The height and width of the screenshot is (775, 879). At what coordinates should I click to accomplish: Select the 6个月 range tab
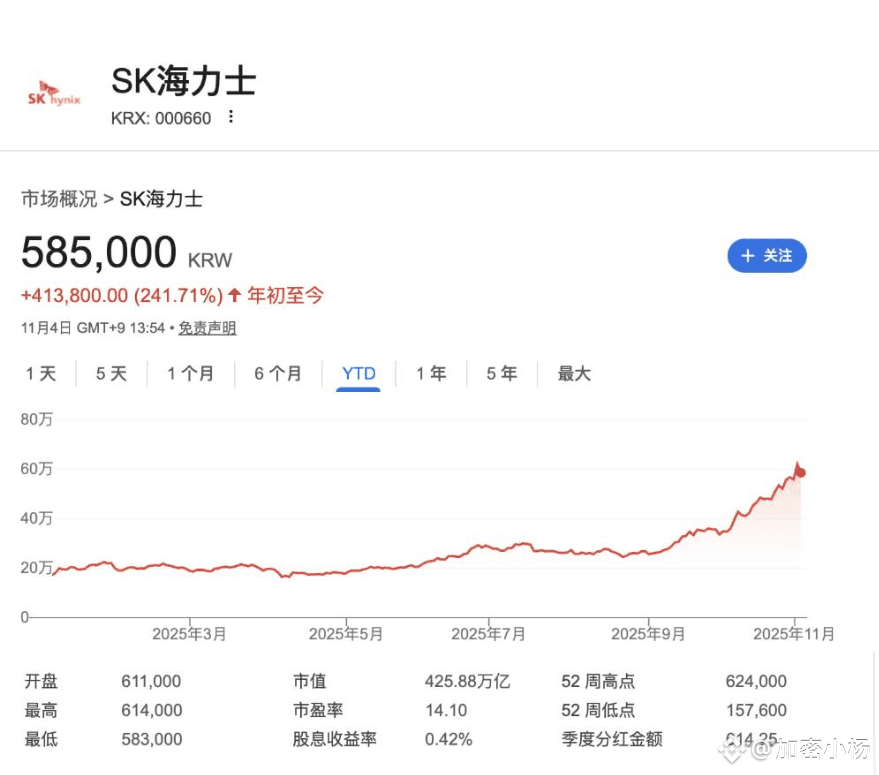[x=277, y=374]
